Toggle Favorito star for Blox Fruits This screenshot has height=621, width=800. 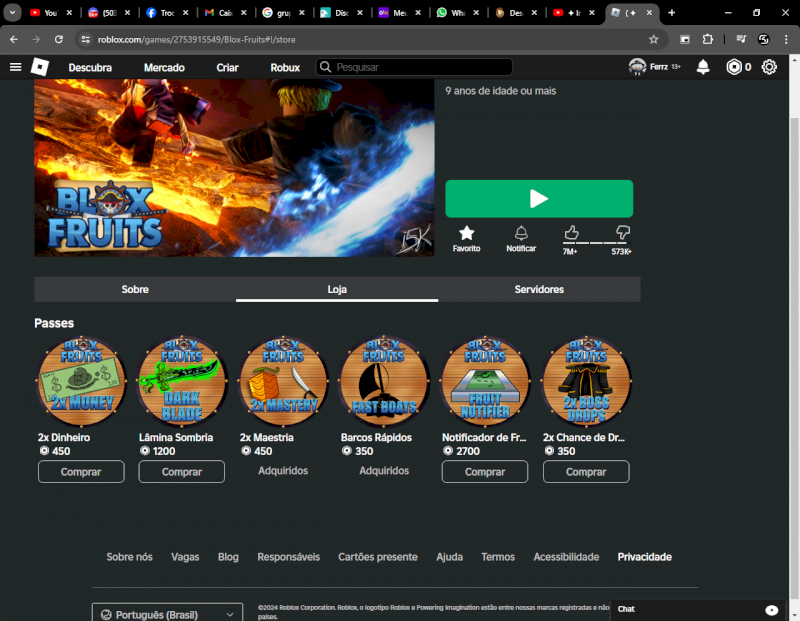pos(466,233)
